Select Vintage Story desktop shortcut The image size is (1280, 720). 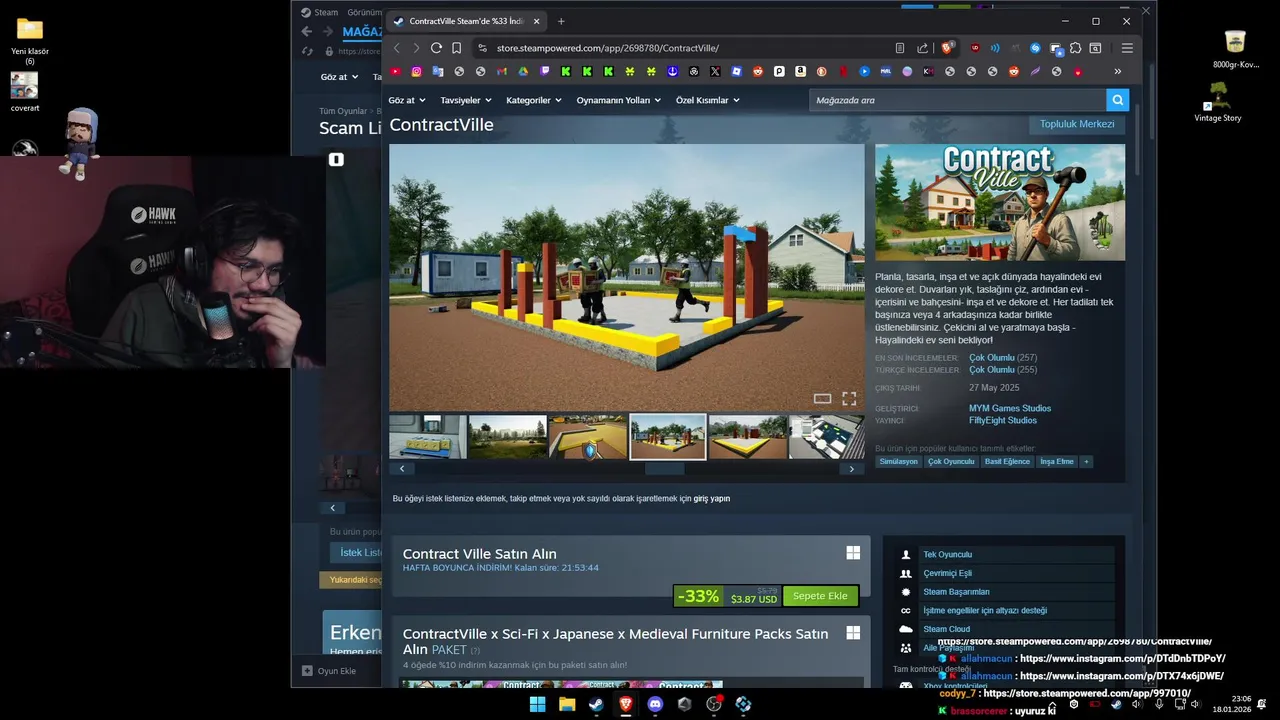[1218, 102]
